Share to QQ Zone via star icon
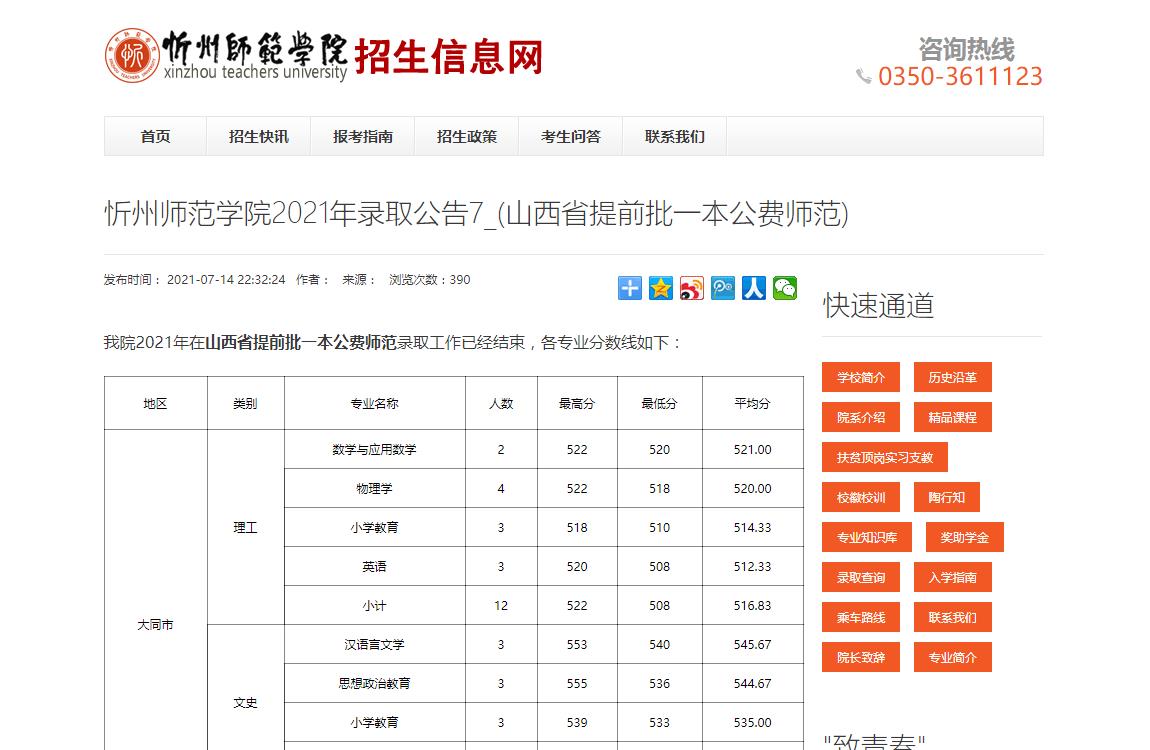This screenshot has height=750, width=1150. [x=661, y=289]
